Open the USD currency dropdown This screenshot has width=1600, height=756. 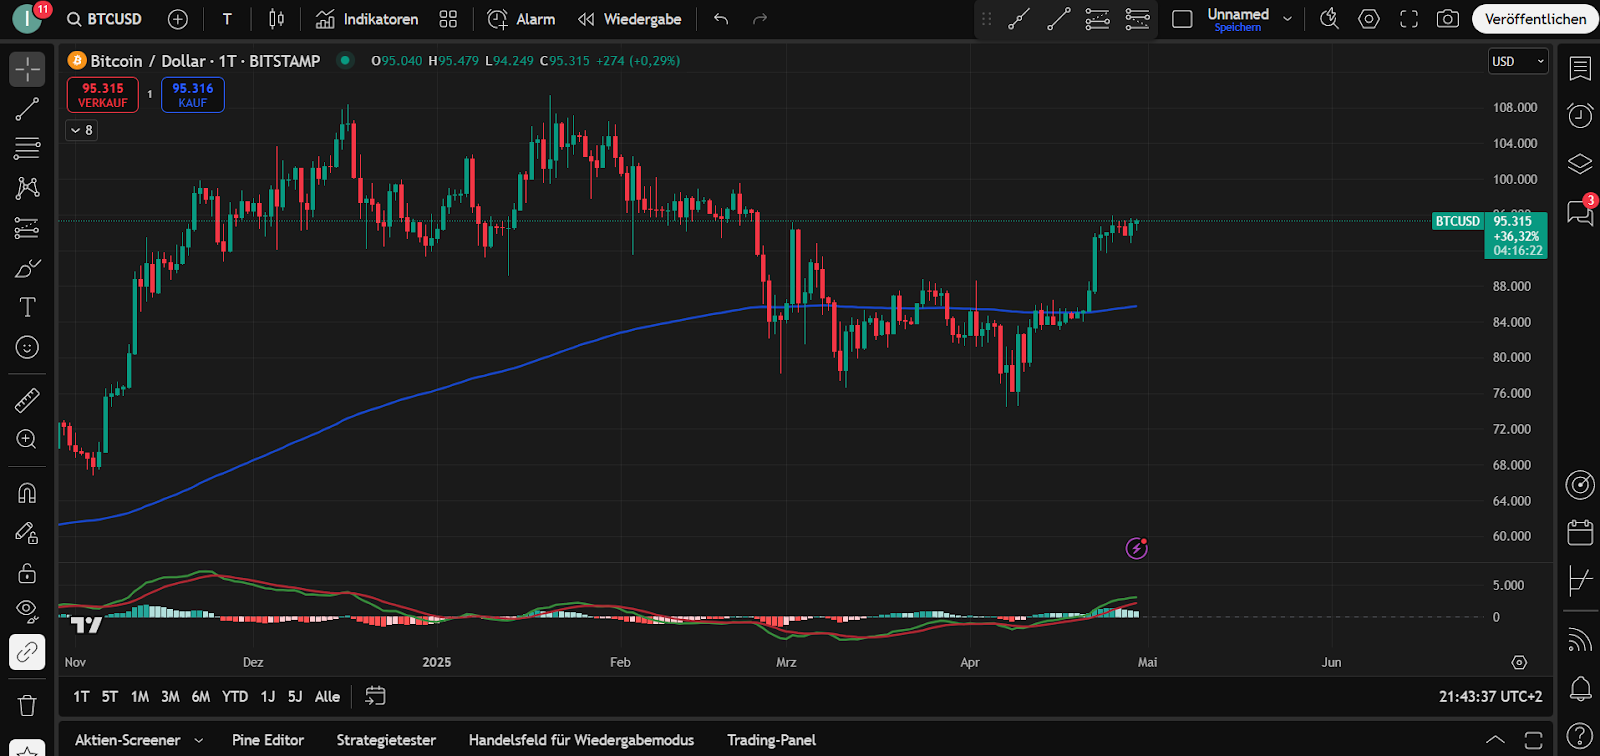coord(1518,61)
